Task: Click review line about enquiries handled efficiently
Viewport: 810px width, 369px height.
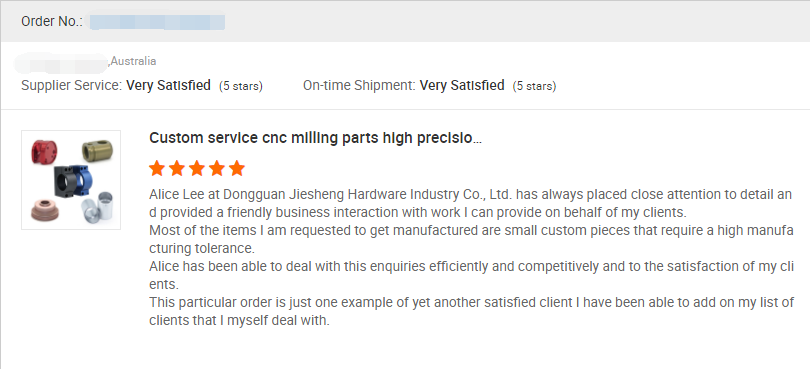Action: tap(471, 275)
